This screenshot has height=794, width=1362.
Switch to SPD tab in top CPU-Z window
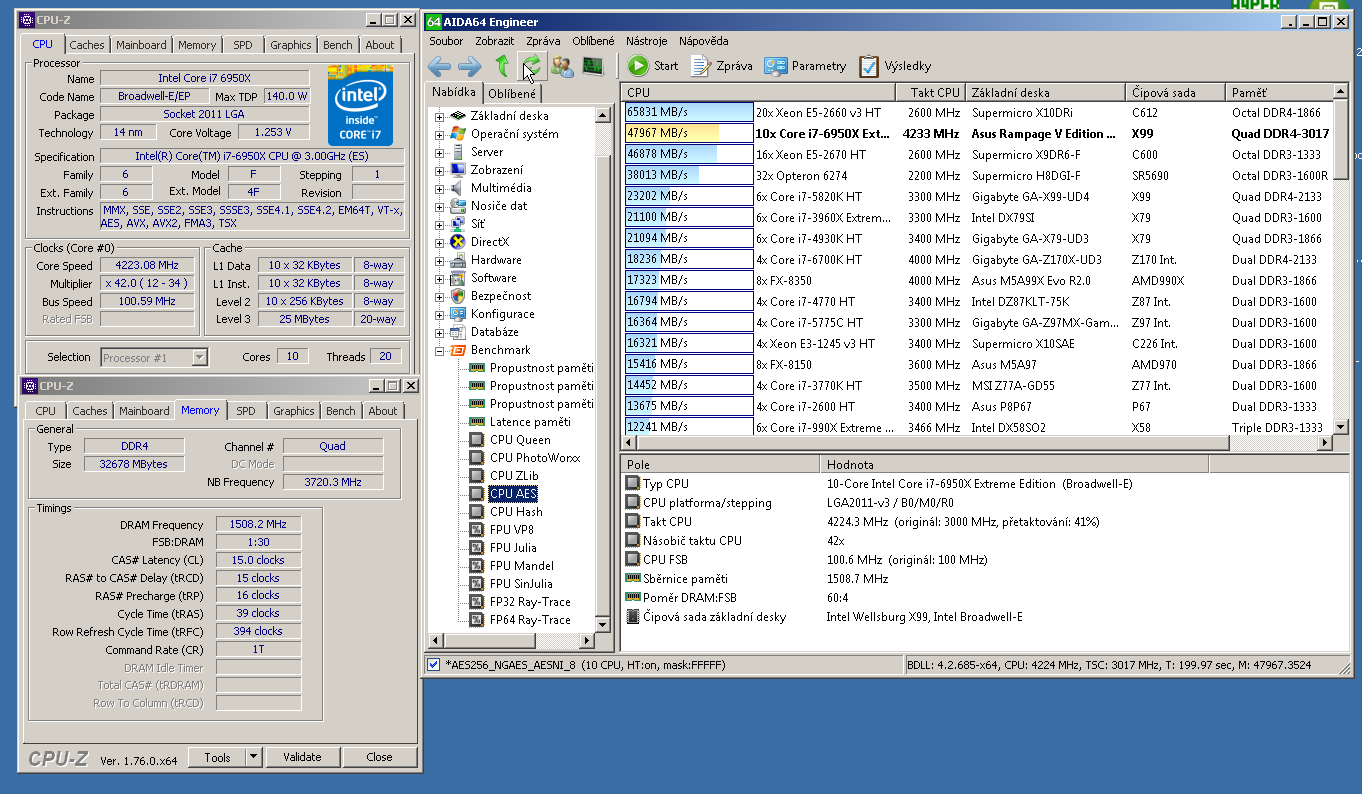243,45
